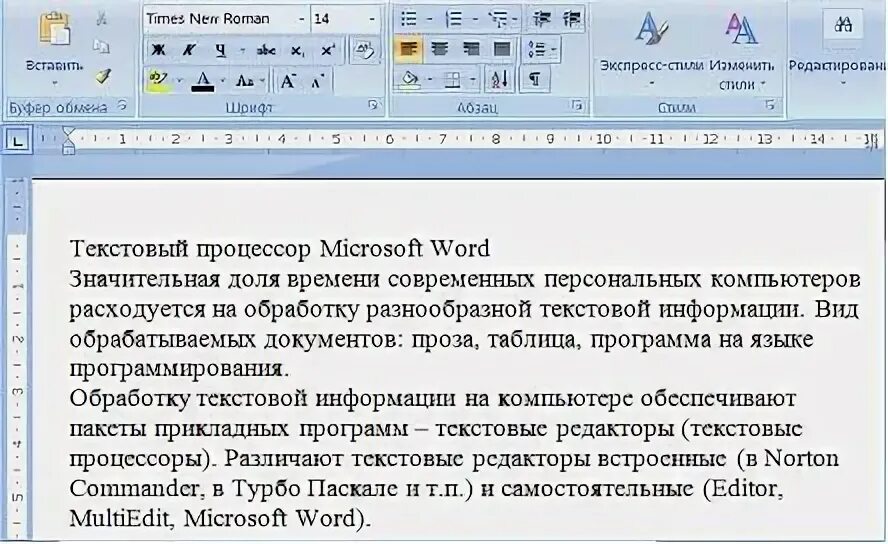Click inside the font size field

[x=338, y=19]
